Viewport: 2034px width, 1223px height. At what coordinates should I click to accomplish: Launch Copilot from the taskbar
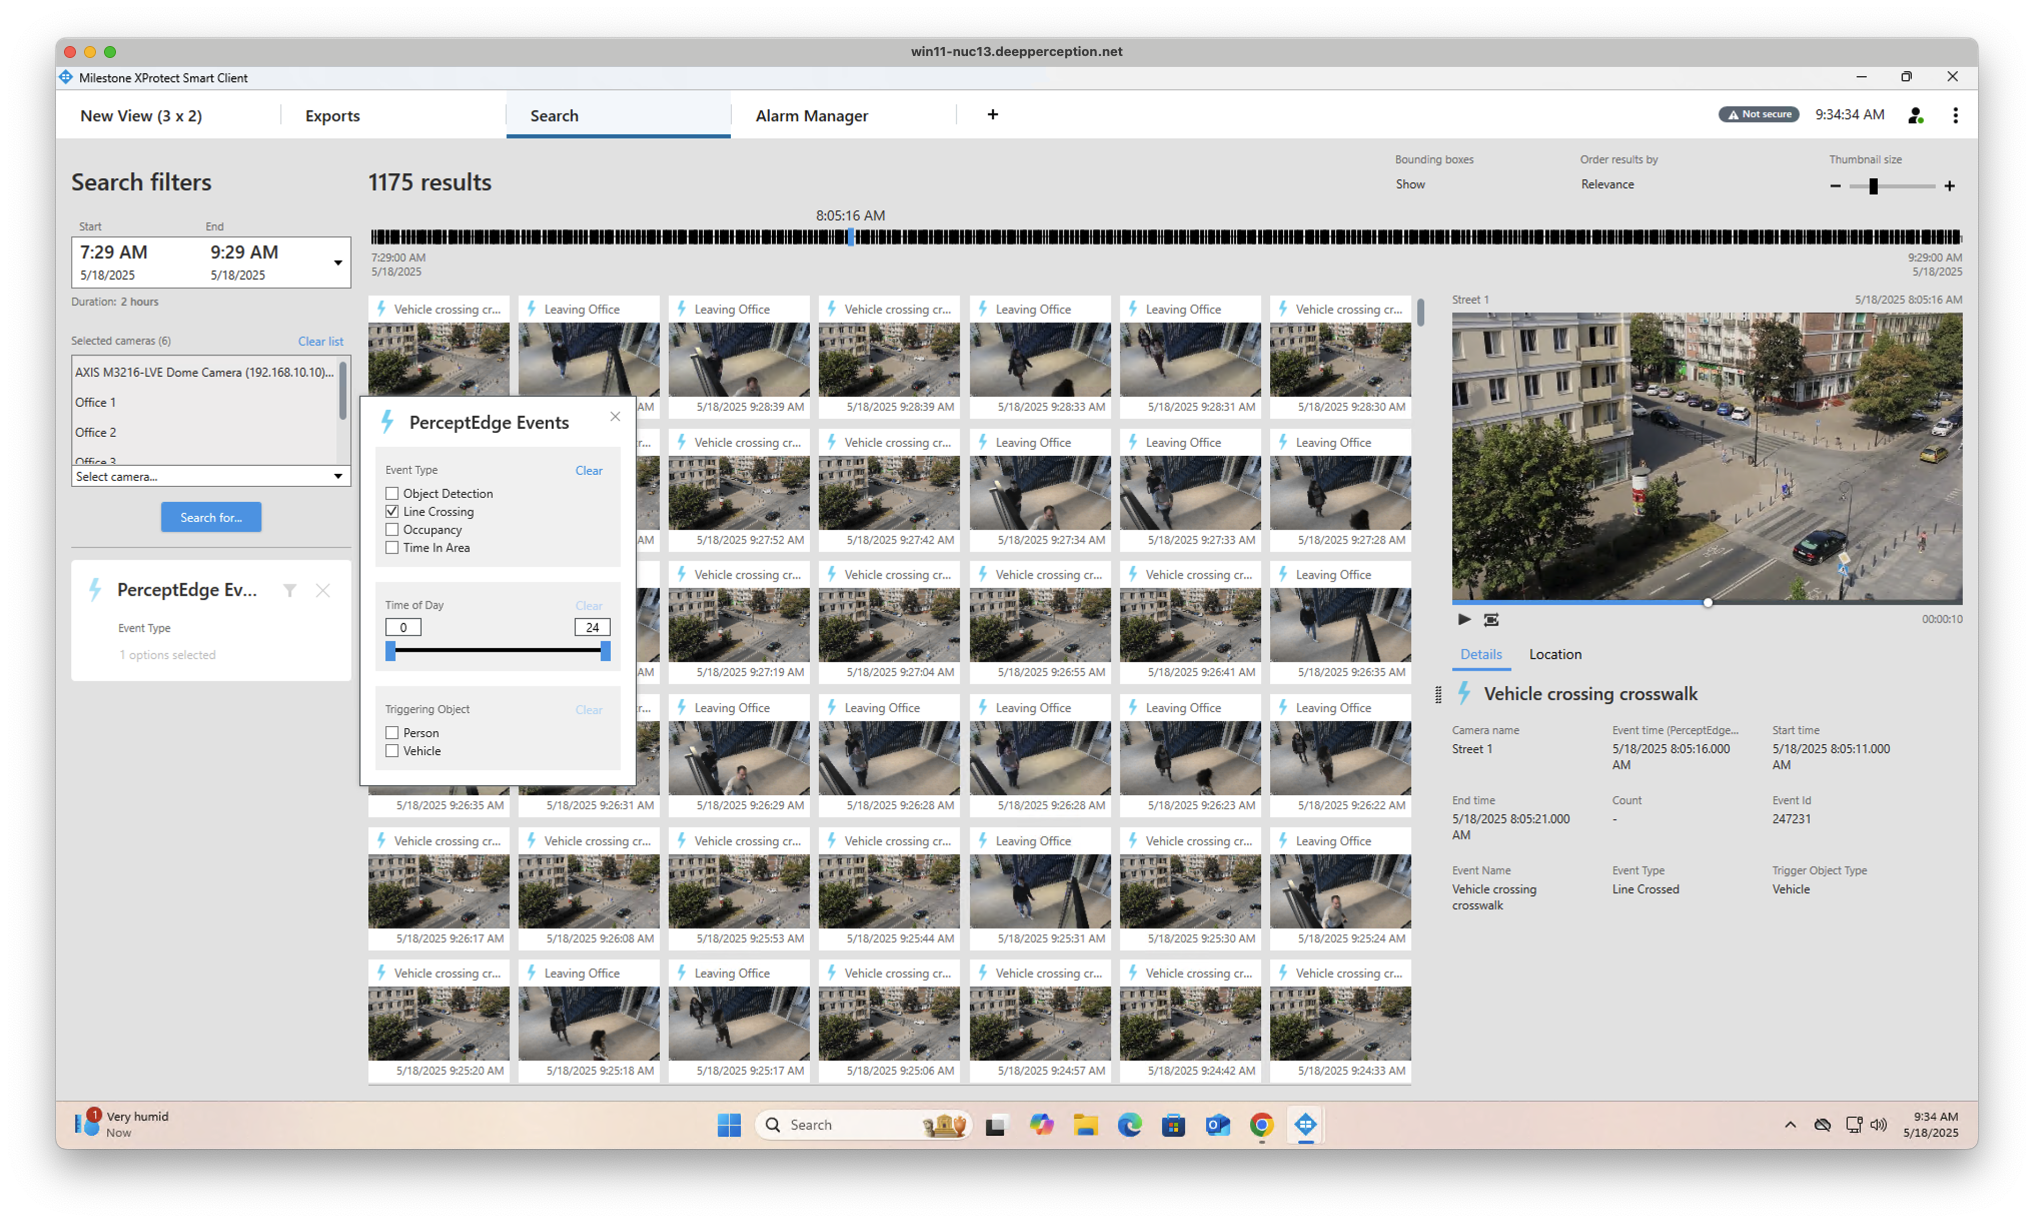[x=1041, y=1125]
